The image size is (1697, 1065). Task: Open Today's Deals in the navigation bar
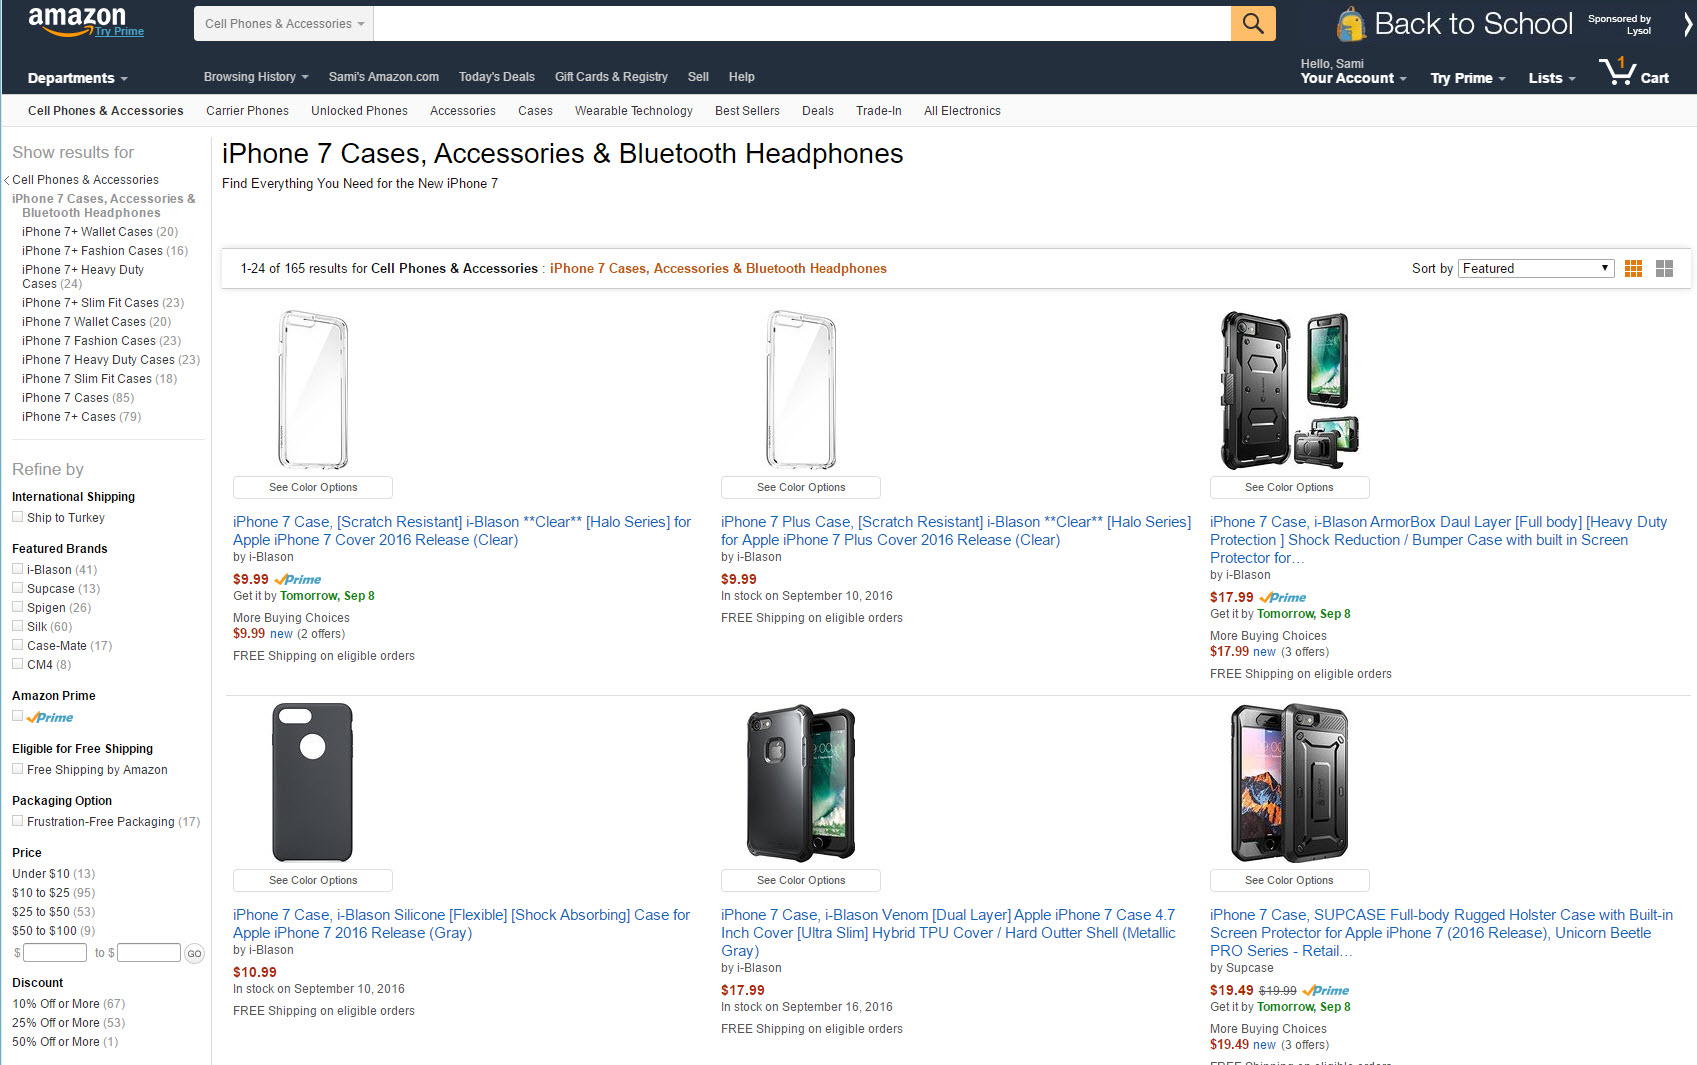click(496, 77)
